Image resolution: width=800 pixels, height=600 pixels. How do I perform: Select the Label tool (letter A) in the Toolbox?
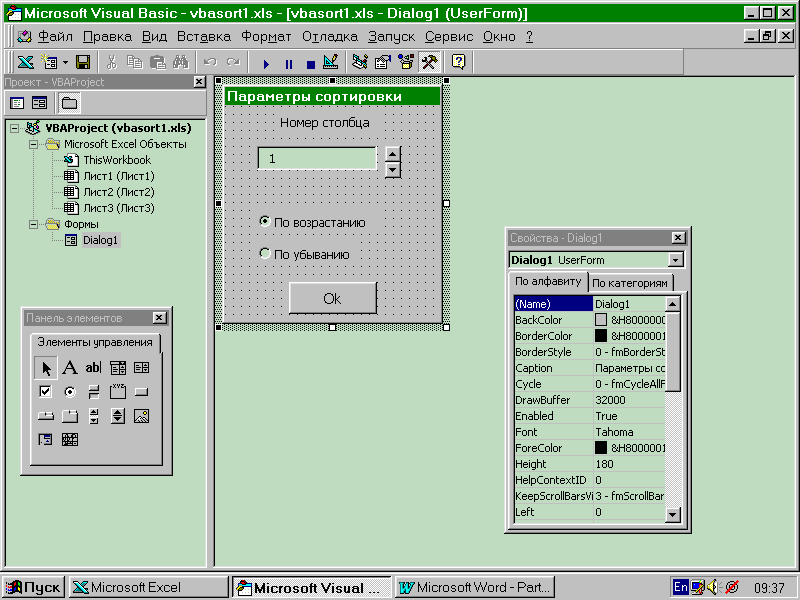70,367
